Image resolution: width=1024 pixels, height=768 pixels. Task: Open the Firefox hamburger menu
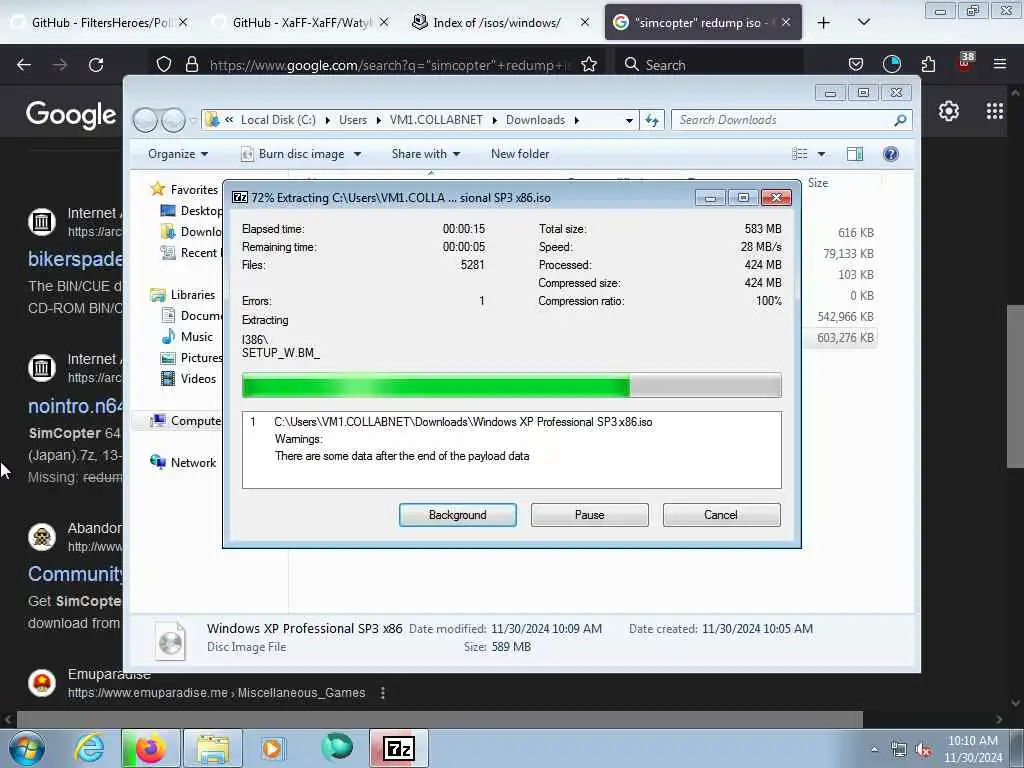point(999,65)
